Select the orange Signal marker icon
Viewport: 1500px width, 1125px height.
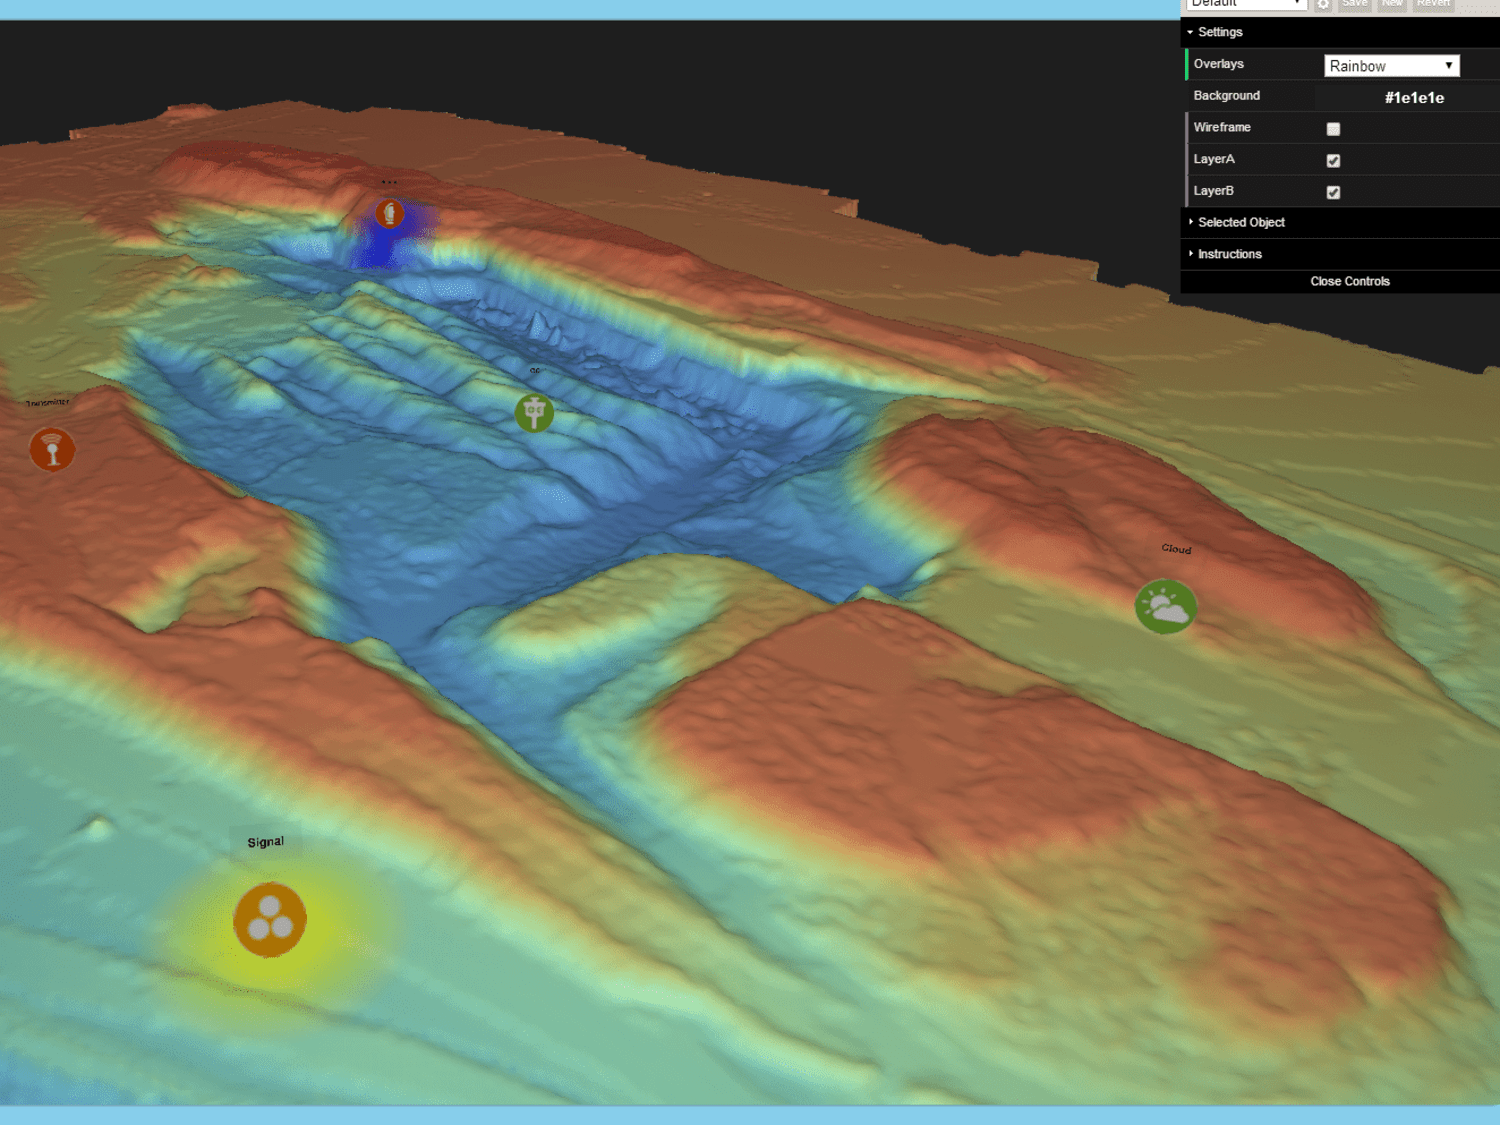pos(270,920)
